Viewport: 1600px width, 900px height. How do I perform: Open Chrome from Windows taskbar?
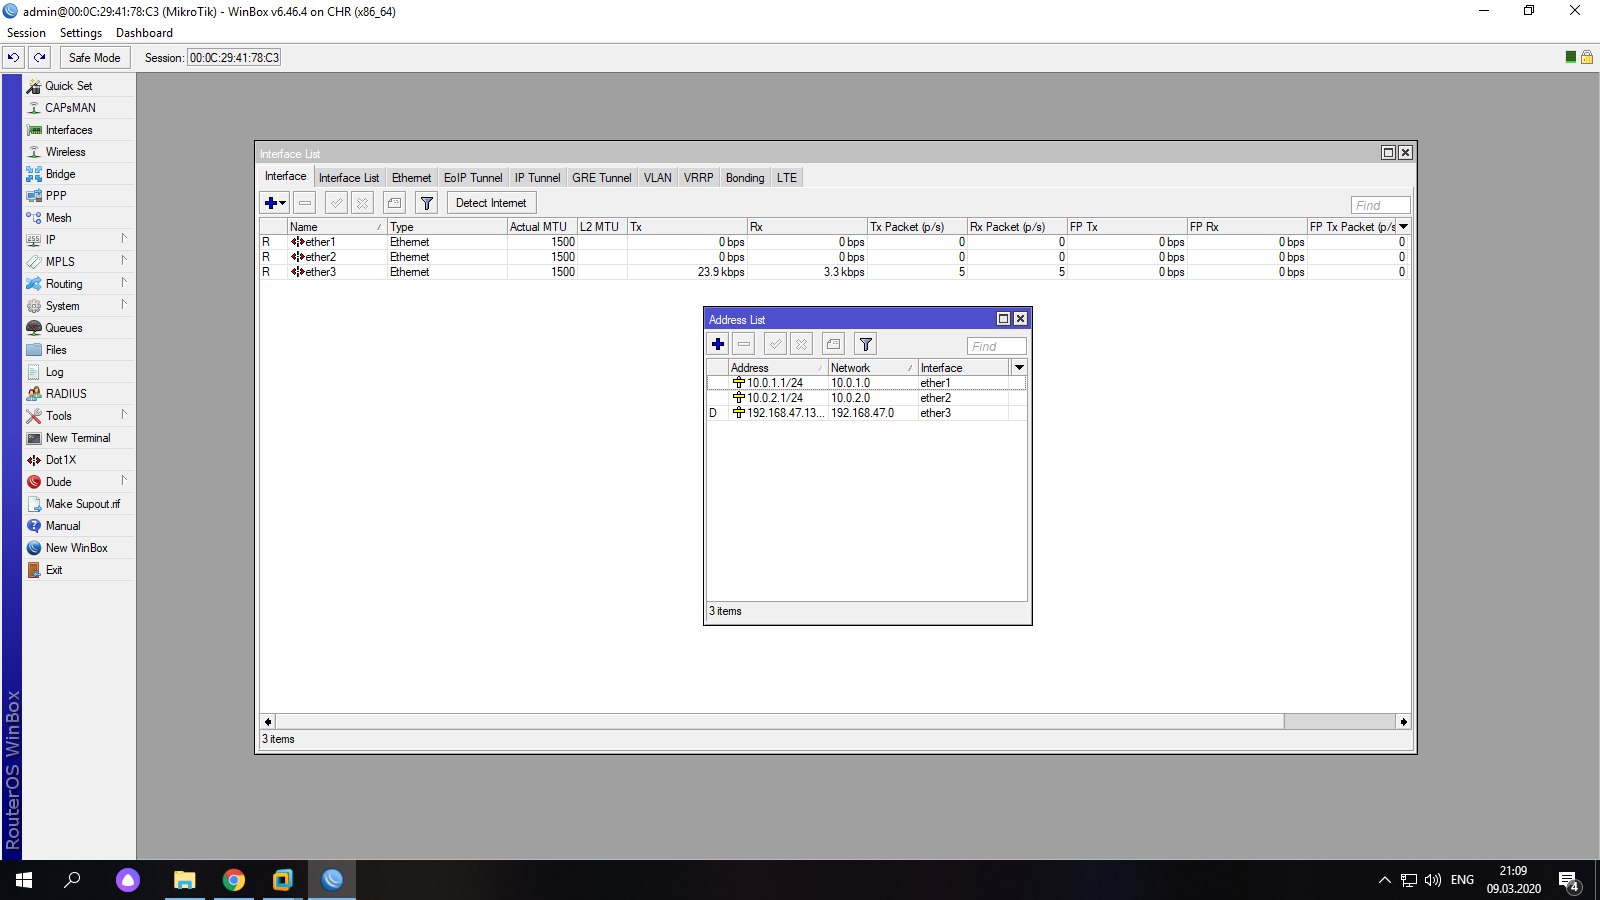coord(234,880)
